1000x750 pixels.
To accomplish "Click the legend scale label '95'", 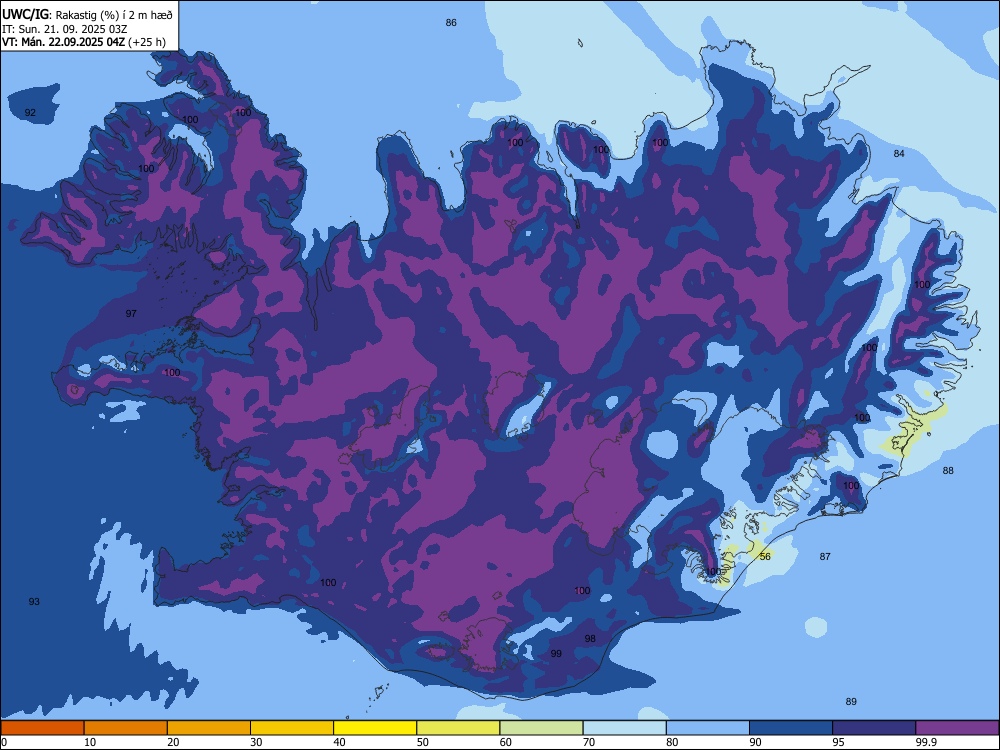I will [x=839, y=742].
